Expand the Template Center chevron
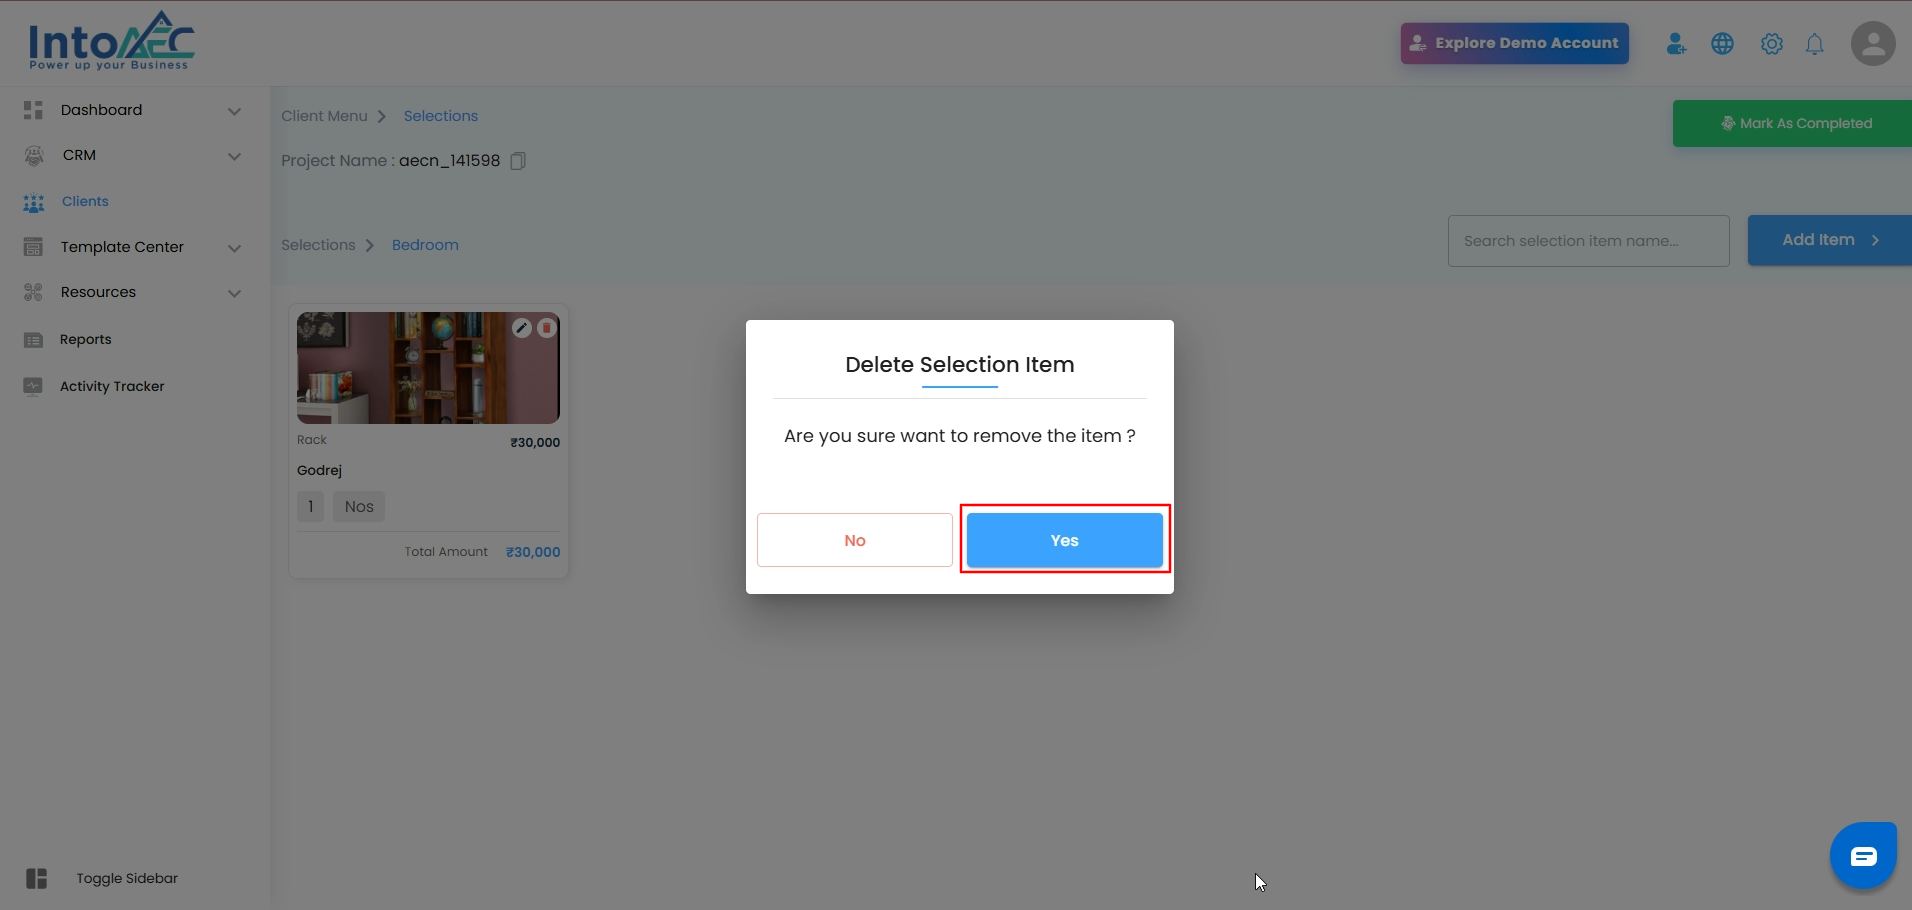 pos(234,248)
